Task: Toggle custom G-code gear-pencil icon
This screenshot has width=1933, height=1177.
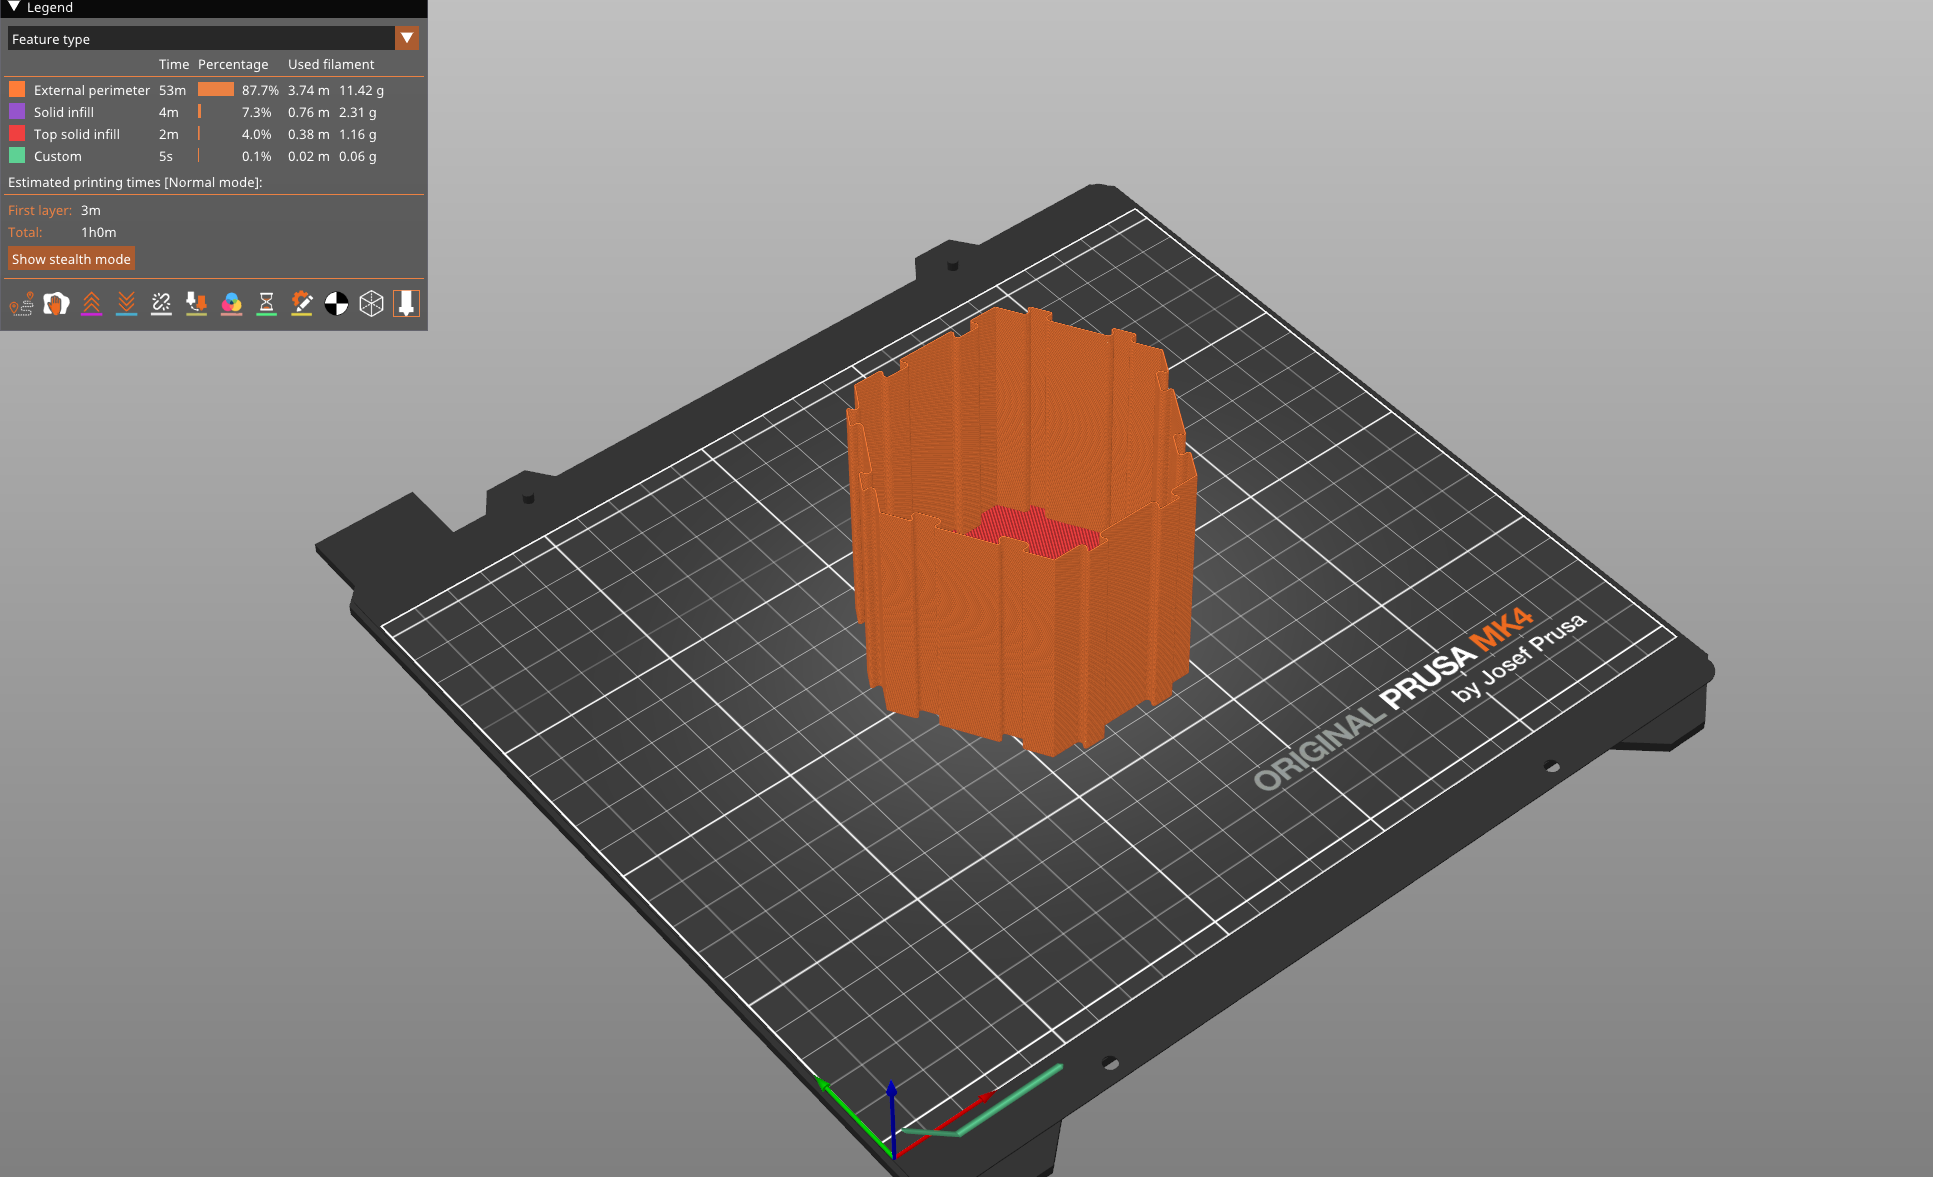Action: click(301, 304)
